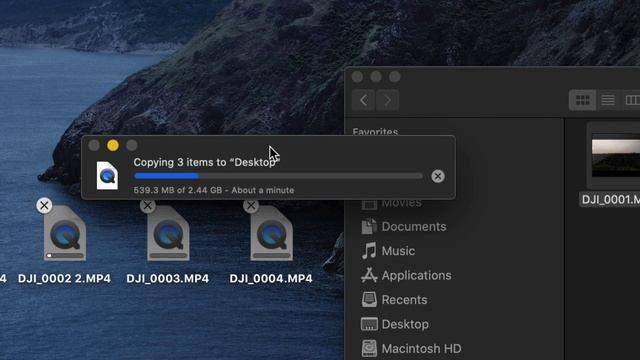640x360 pixels.
Task: Click the Music note icon in sidebar
Action: point(369,251)
